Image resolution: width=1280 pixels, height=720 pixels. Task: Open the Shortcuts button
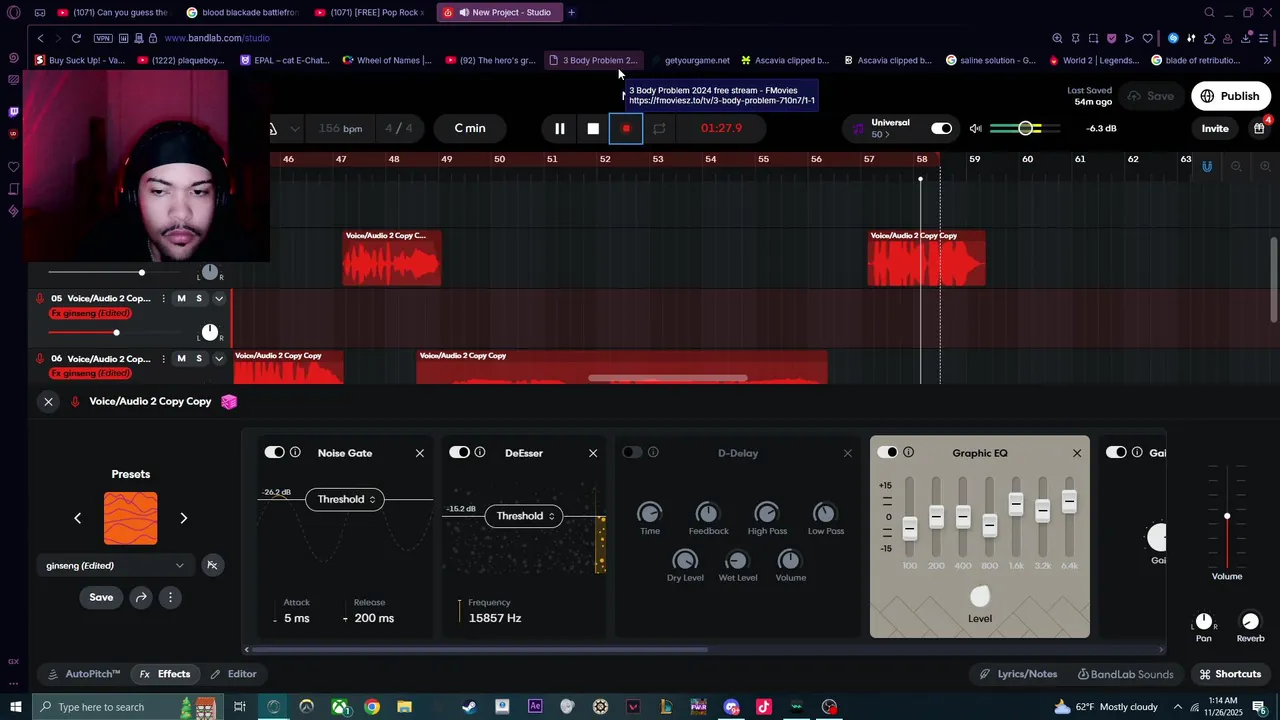(1230, 674)
